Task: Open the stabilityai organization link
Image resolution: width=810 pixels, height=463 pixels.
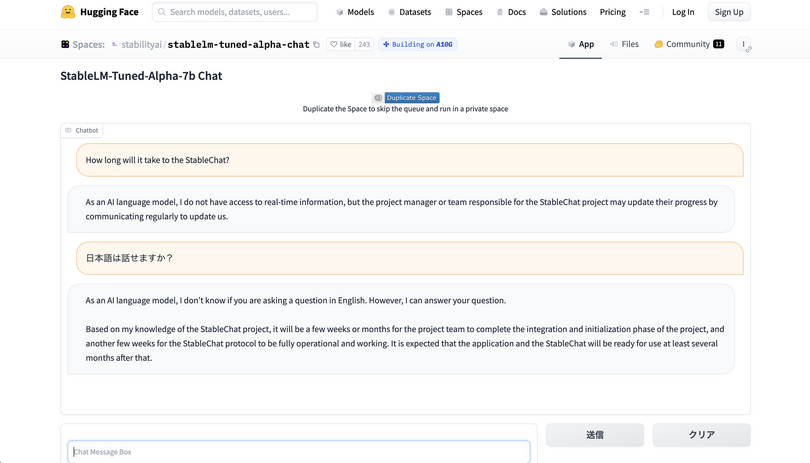Action: tap(142, 44)
